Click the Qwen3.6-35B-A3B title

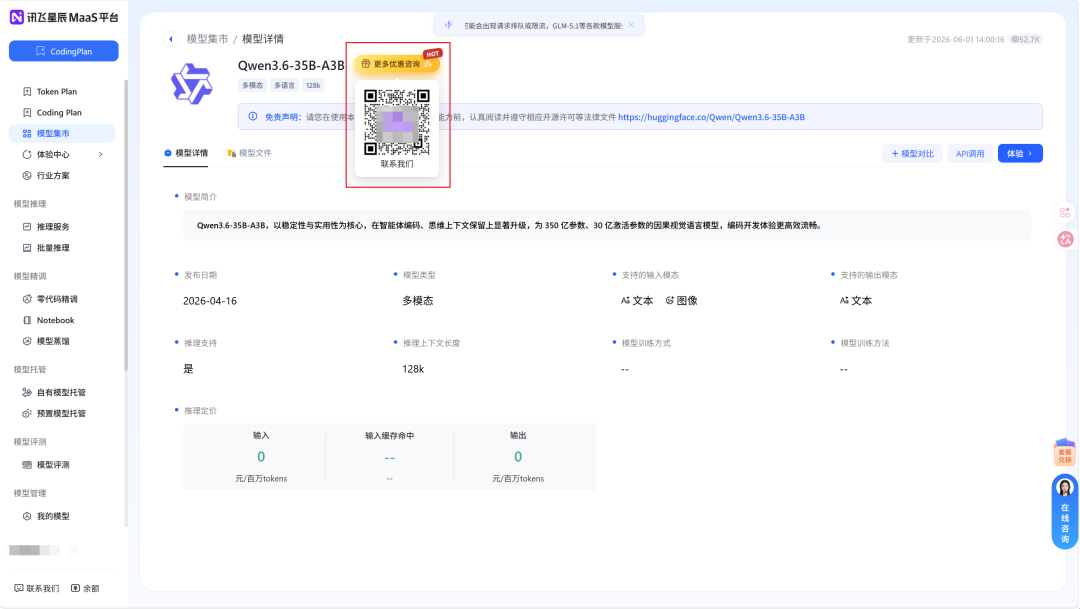(x=291, y=65)
